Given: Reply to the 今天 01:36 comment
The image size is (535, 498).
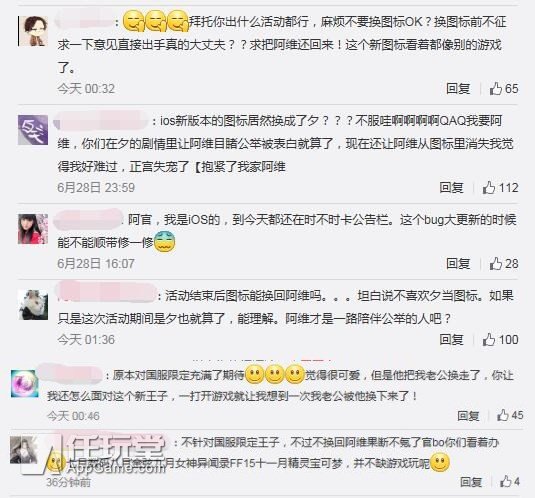Looking at the screenshot, I should pyautogui.click(x=451, y=340).
